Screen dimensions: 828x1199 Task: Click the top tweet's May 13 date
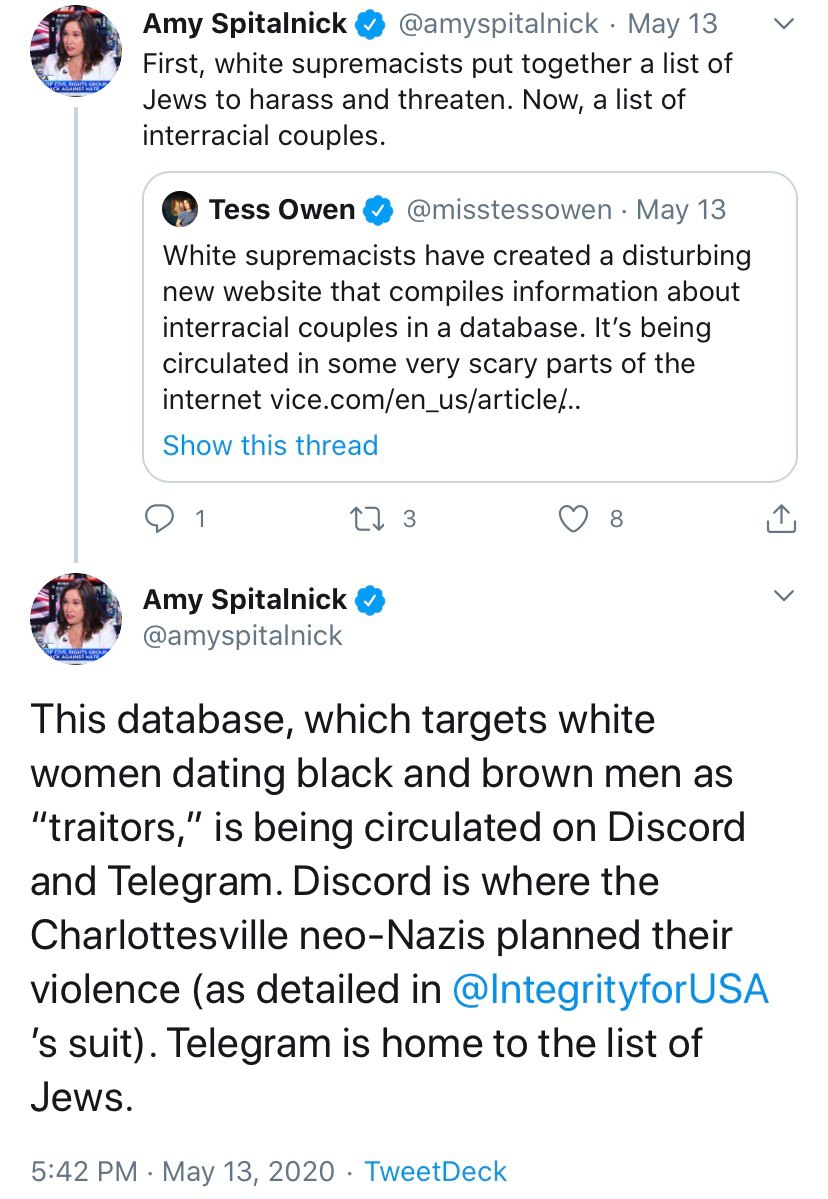(x=672, y=24)
